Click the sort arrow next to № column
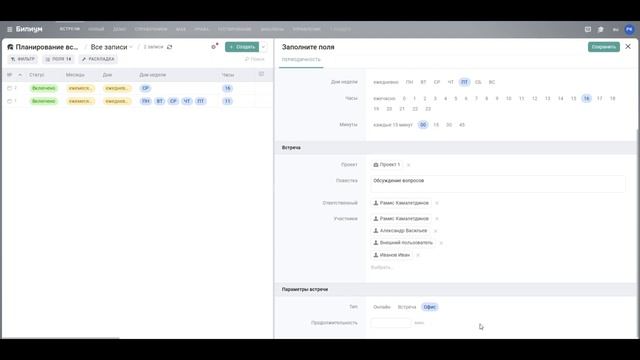640x360 pixels. [20, 75]
